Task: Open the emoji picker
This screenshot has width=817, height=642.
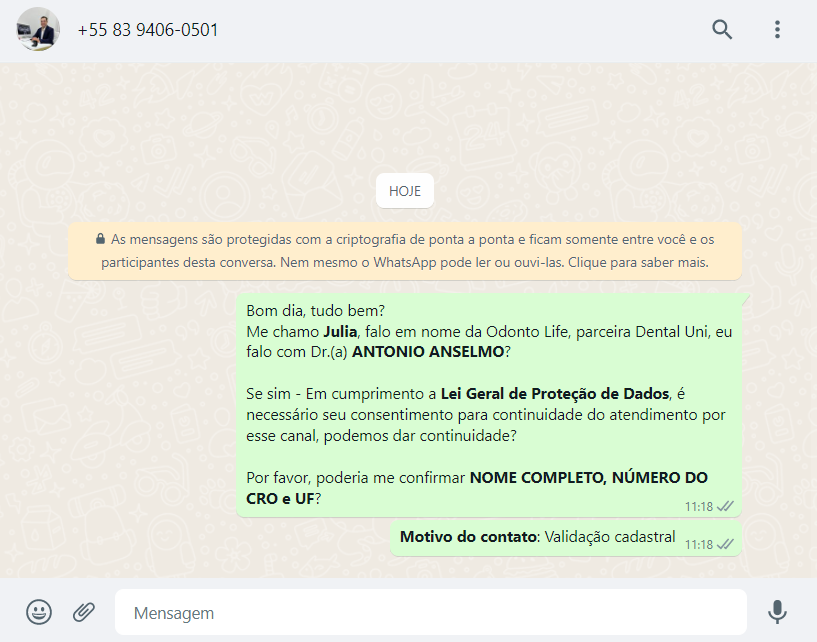Action: coord(39,612)
